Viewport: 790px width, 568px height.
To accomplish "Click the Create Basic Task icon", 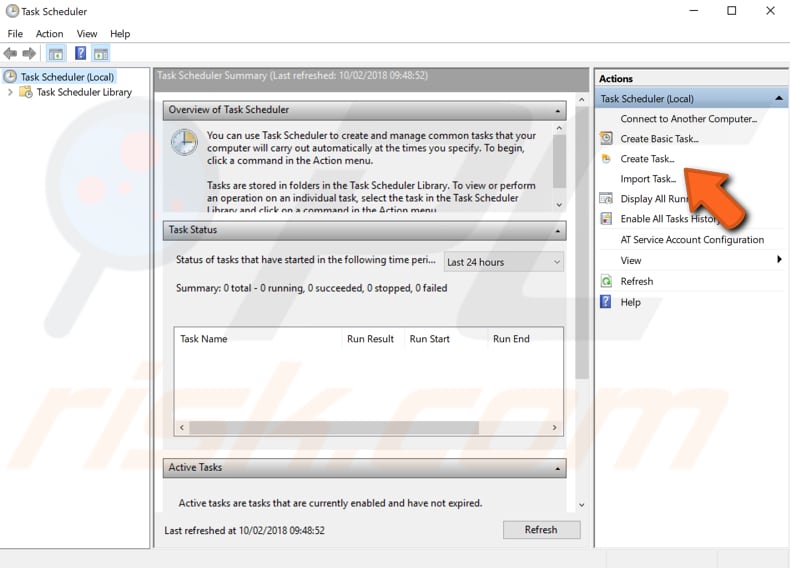I will 606,138.
